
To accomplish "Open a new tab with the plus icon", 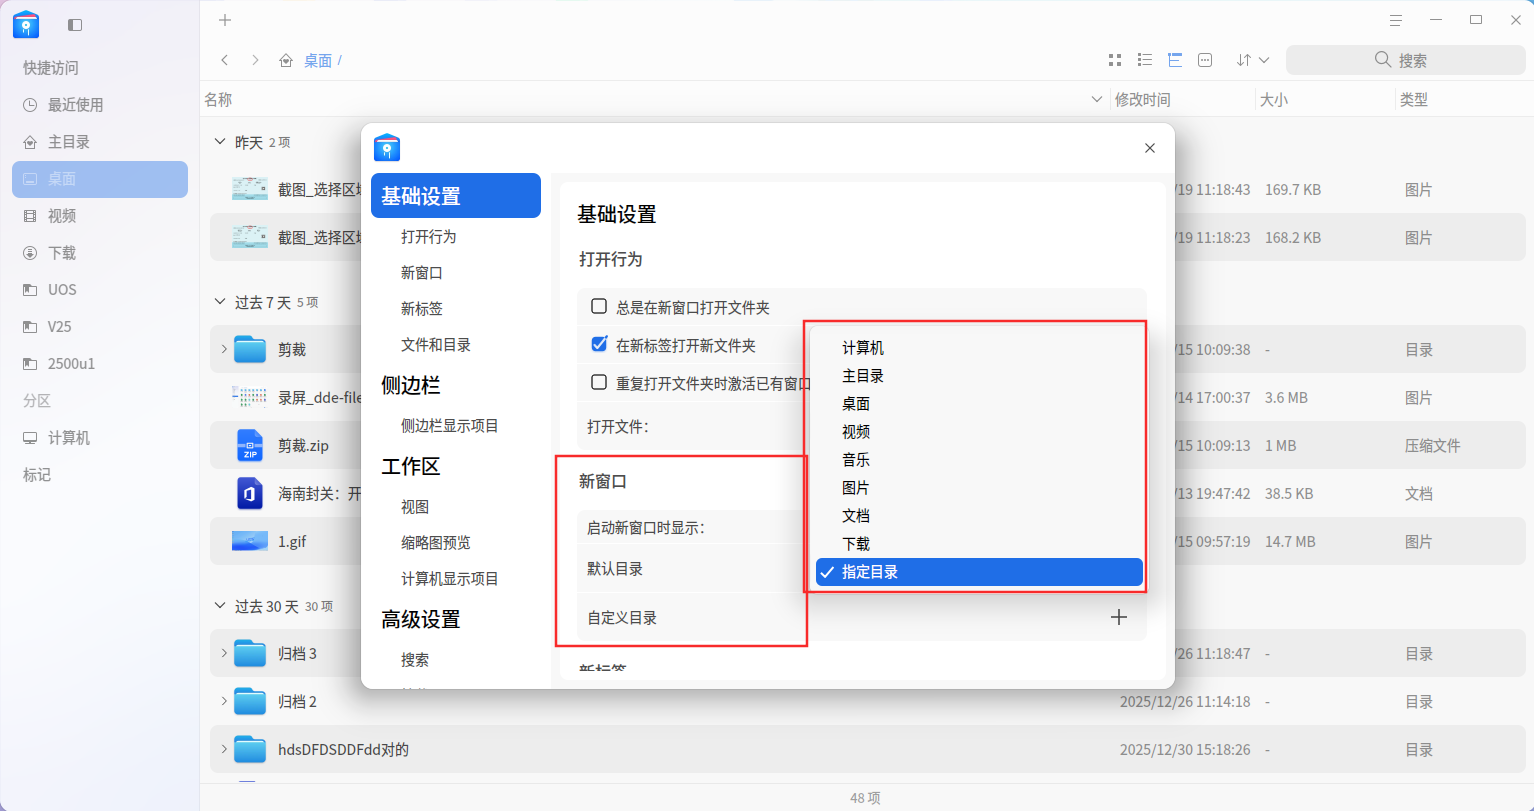I will coord(225,20).
